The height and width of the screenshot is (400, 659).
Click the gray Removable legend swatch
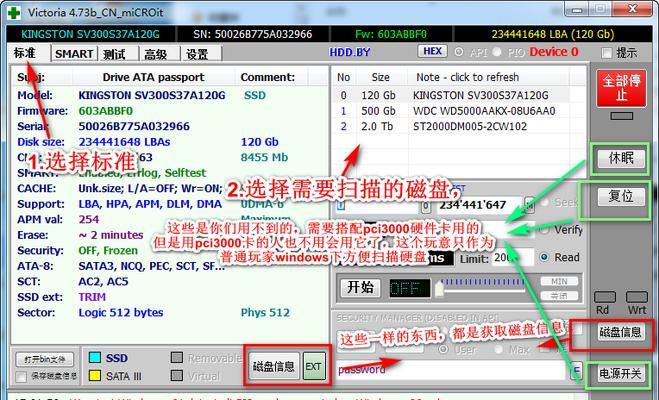tap(177, 358)
